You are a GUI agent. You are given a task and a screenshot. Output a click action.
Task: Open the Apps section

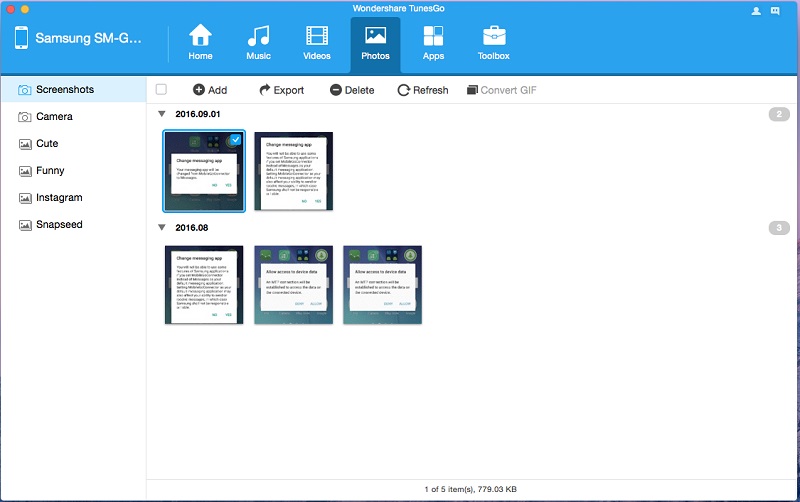coord(433,36)
